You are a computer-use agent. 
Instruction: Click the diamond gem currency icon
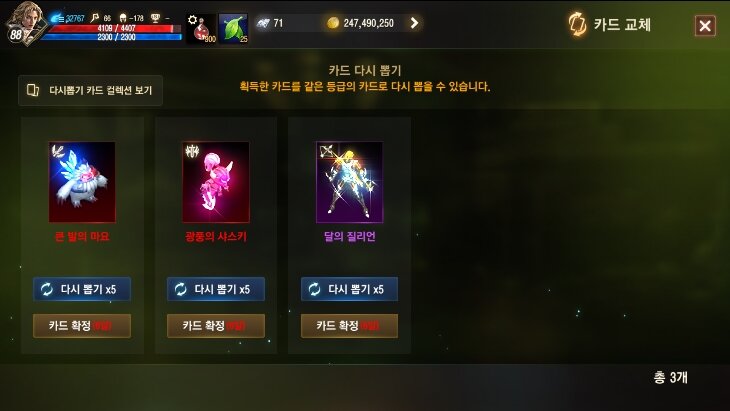[x=263, y=23]
